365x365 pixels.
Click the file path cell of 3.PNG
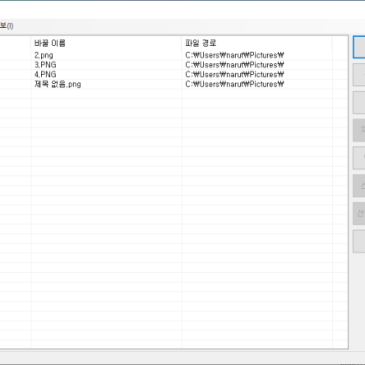[235, 65]
